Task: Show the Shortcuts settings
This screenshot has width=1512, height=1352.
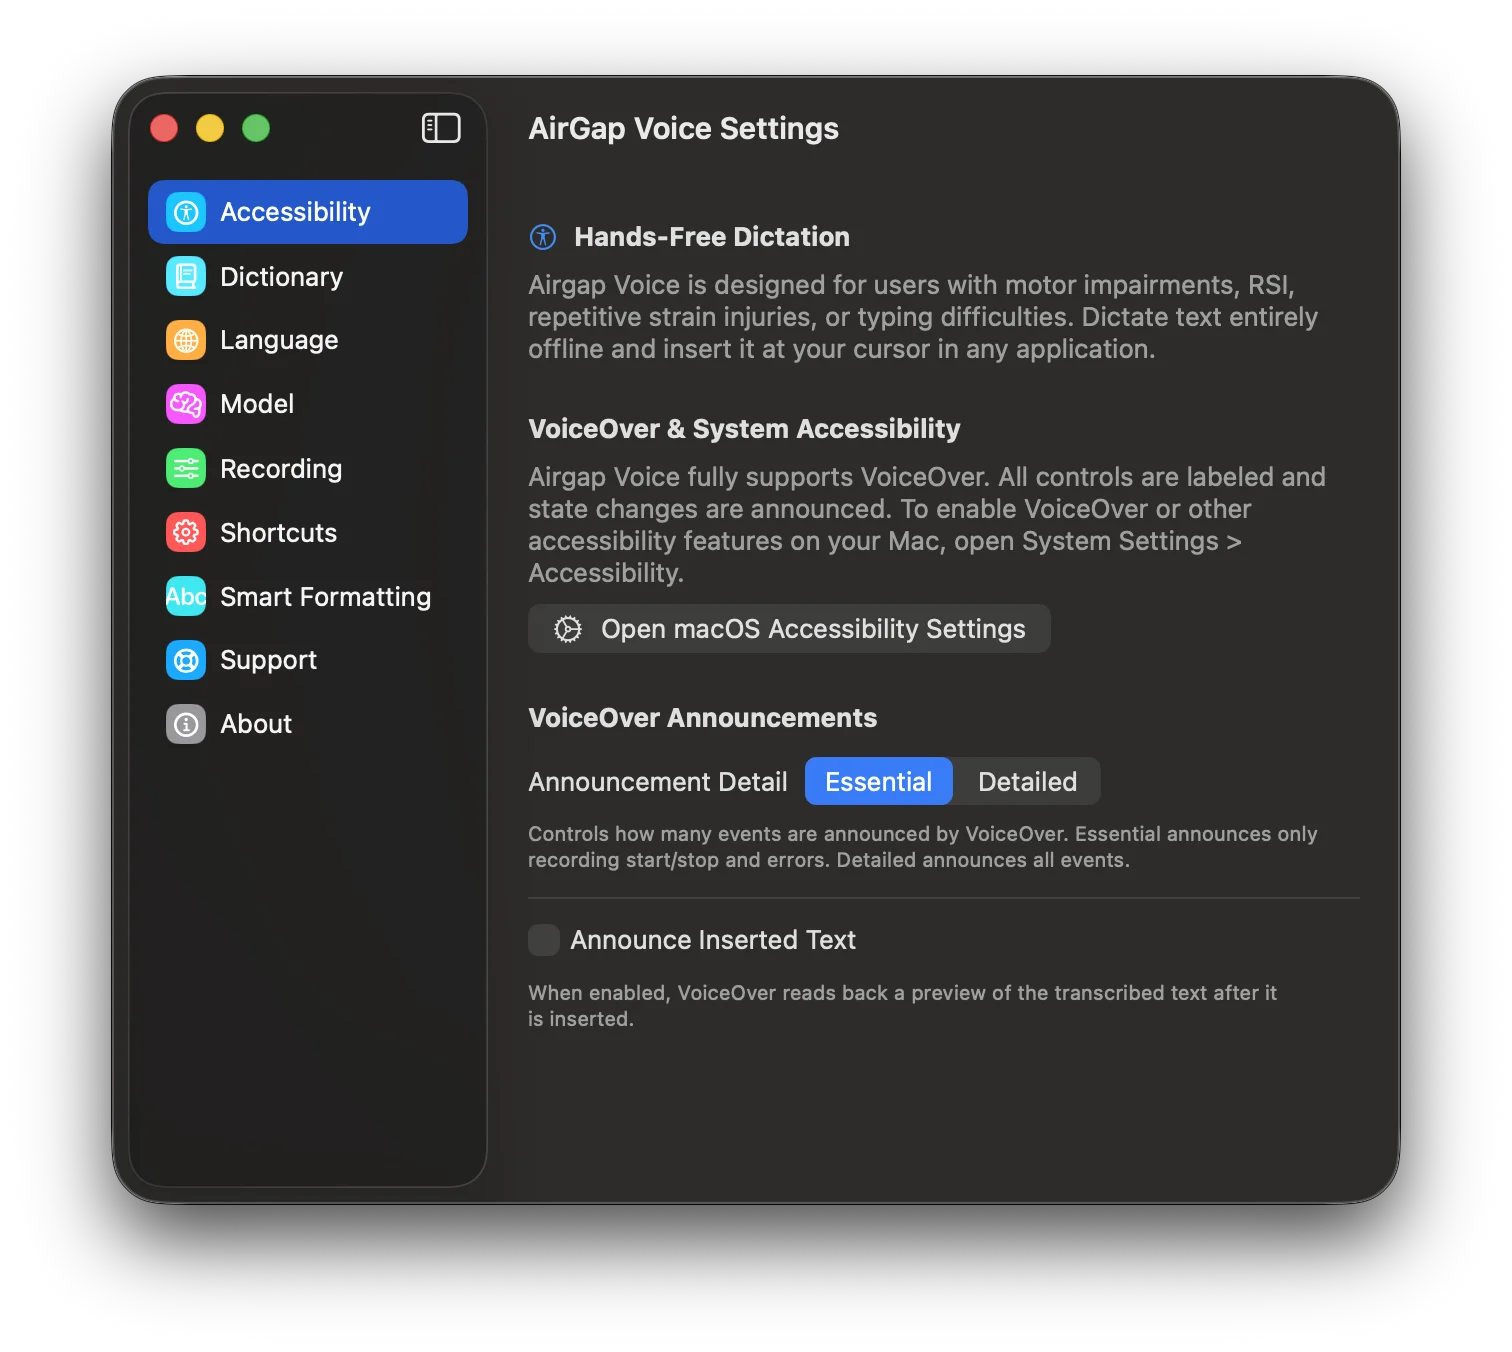Action: (308, 532)
